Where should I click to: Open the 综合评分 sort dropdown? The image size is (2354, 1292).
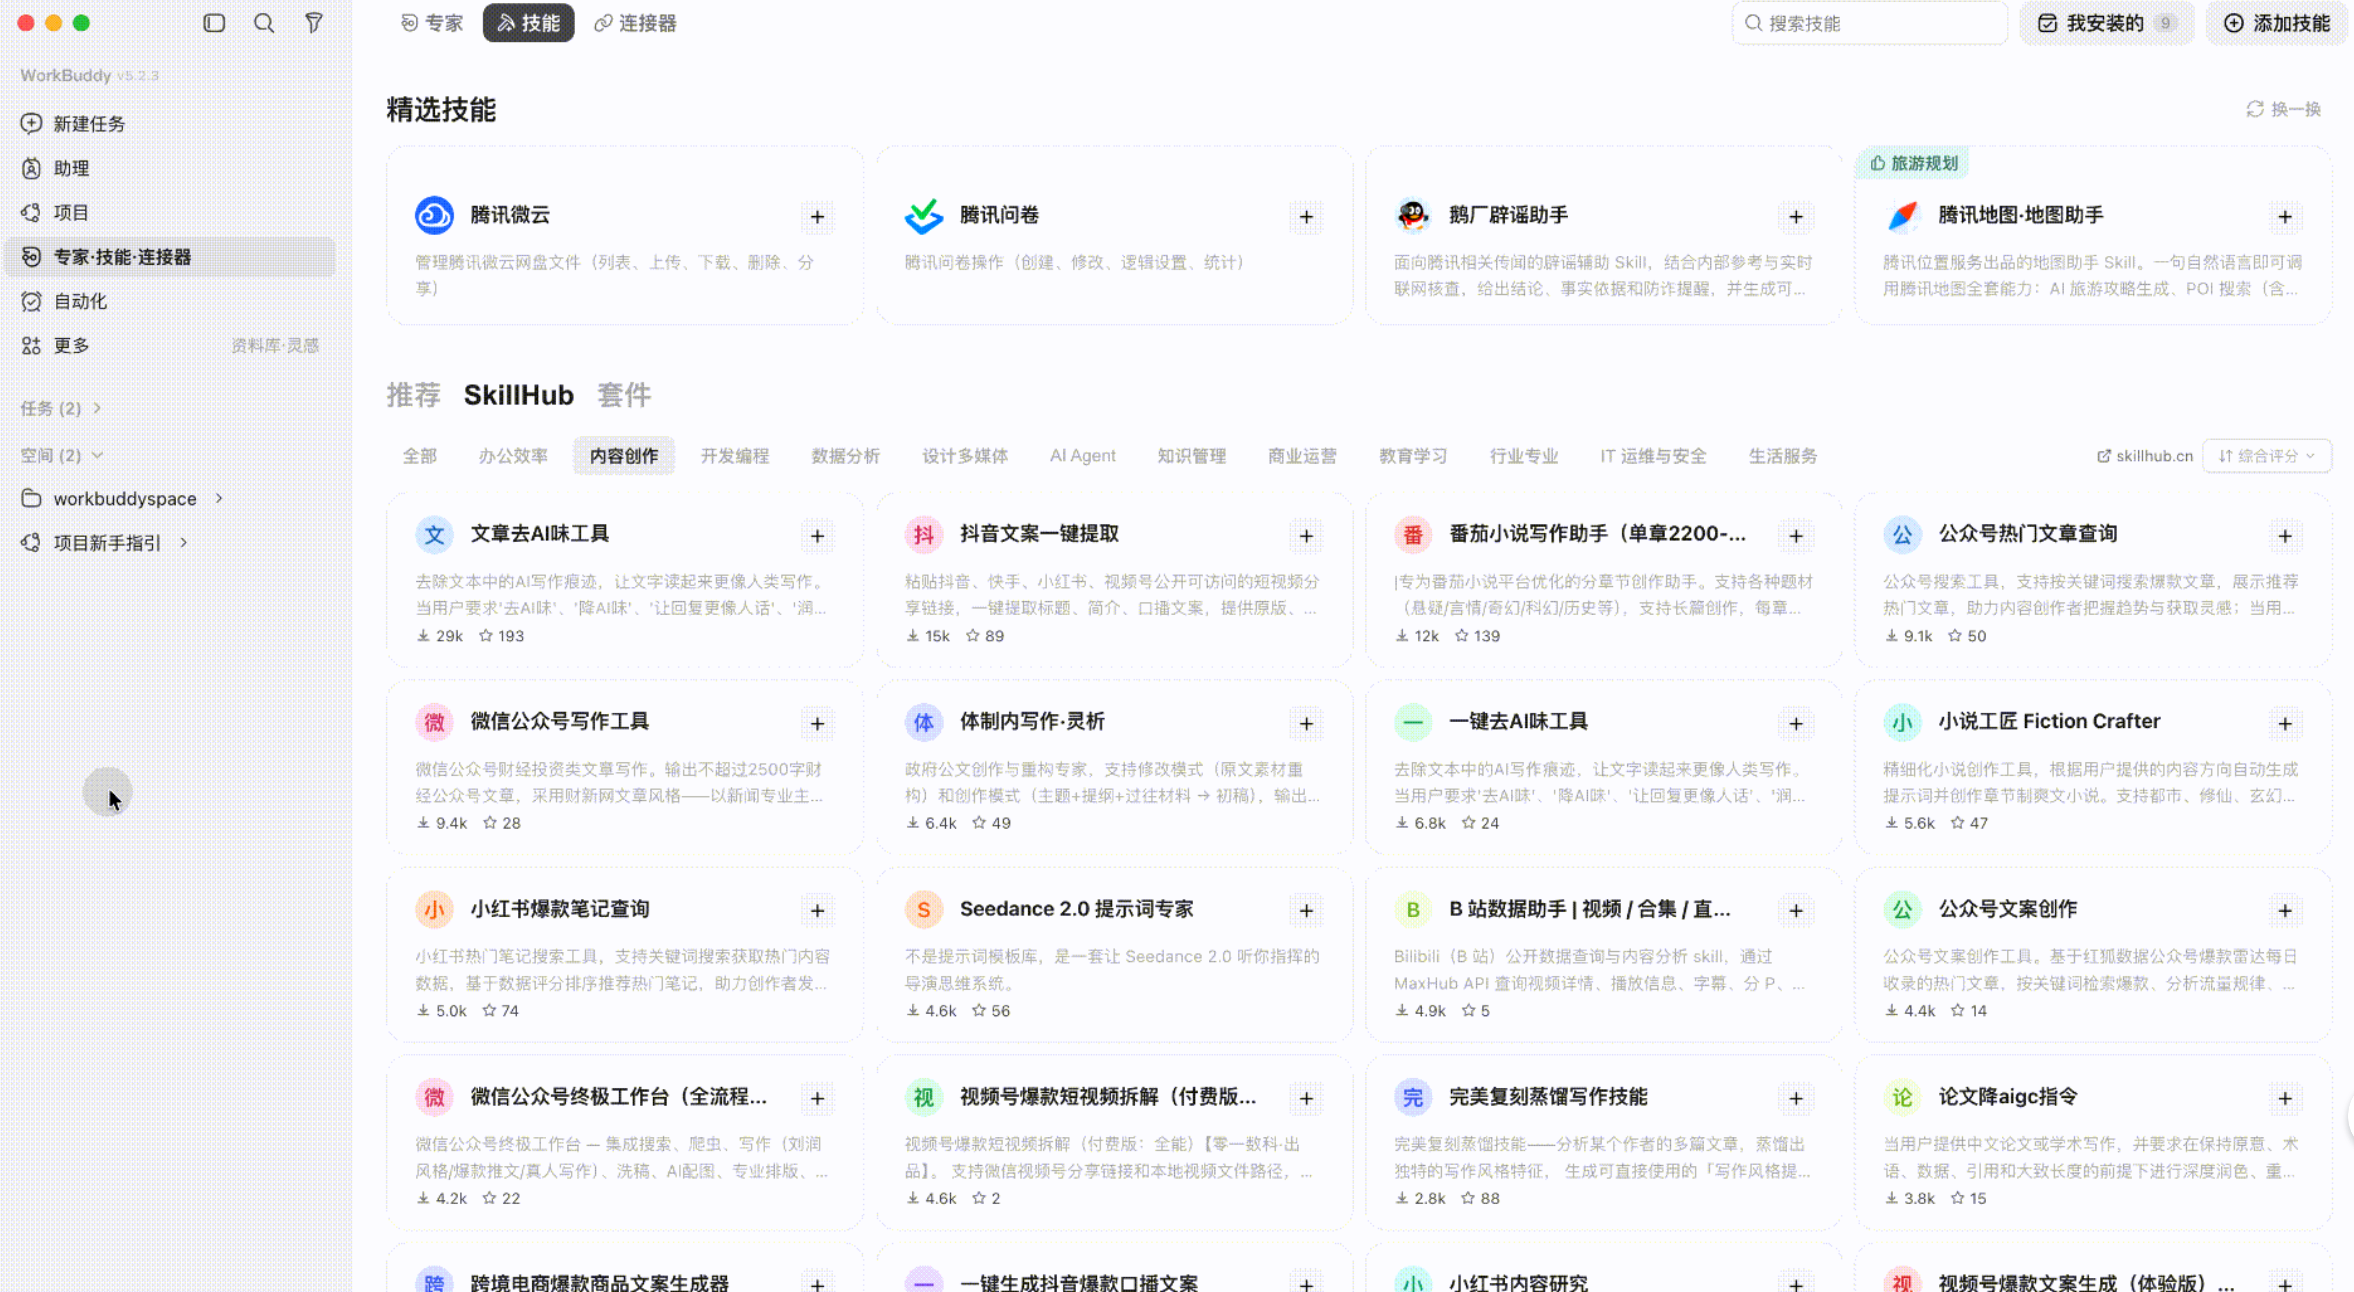coord(2267,456)
